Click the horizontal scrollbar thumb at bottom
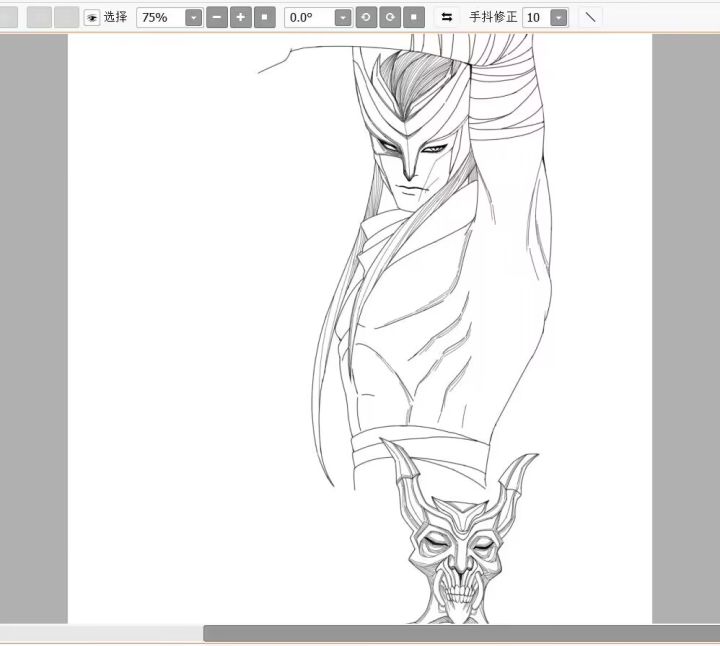The image size is (720, 646). click(460, 633)
